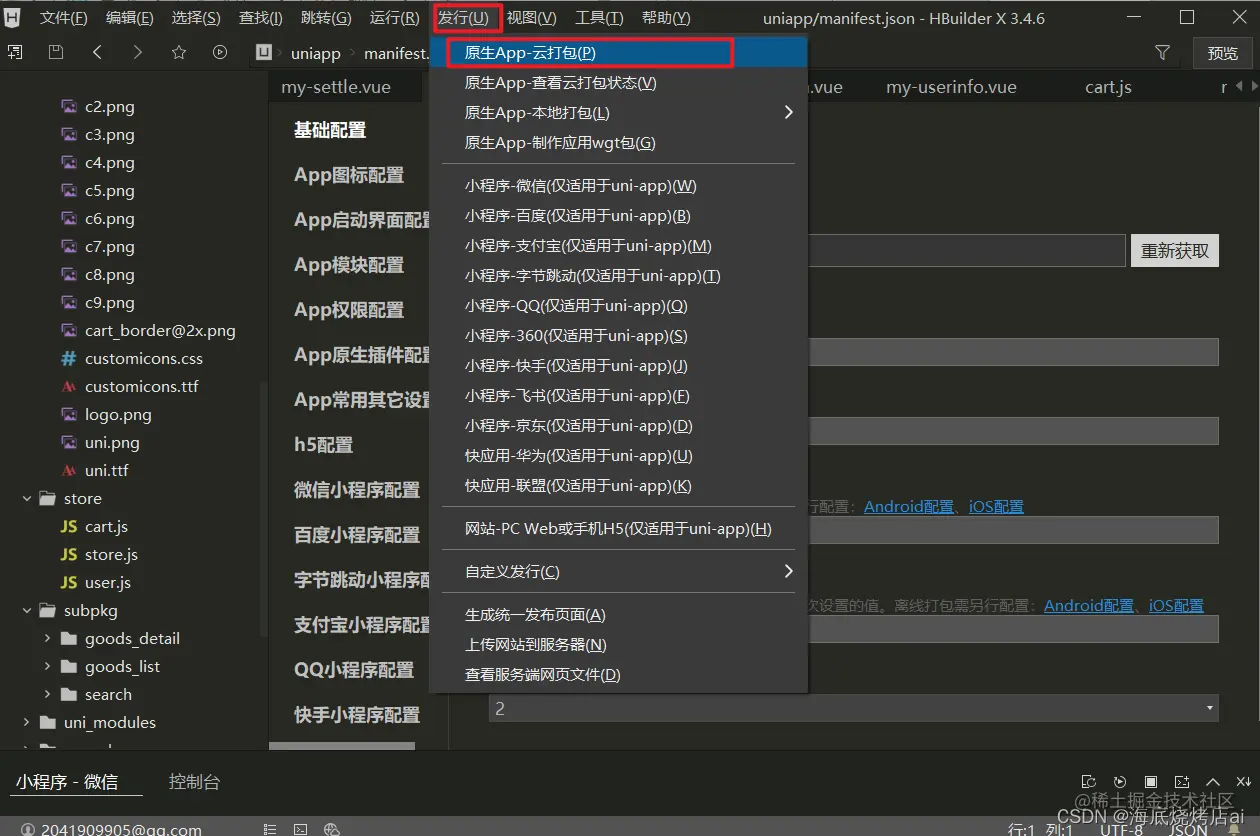Switch to the my-settle.vue tab
Screen dimensions: 1260x836
pyautogui.click(x=336, y=87)
